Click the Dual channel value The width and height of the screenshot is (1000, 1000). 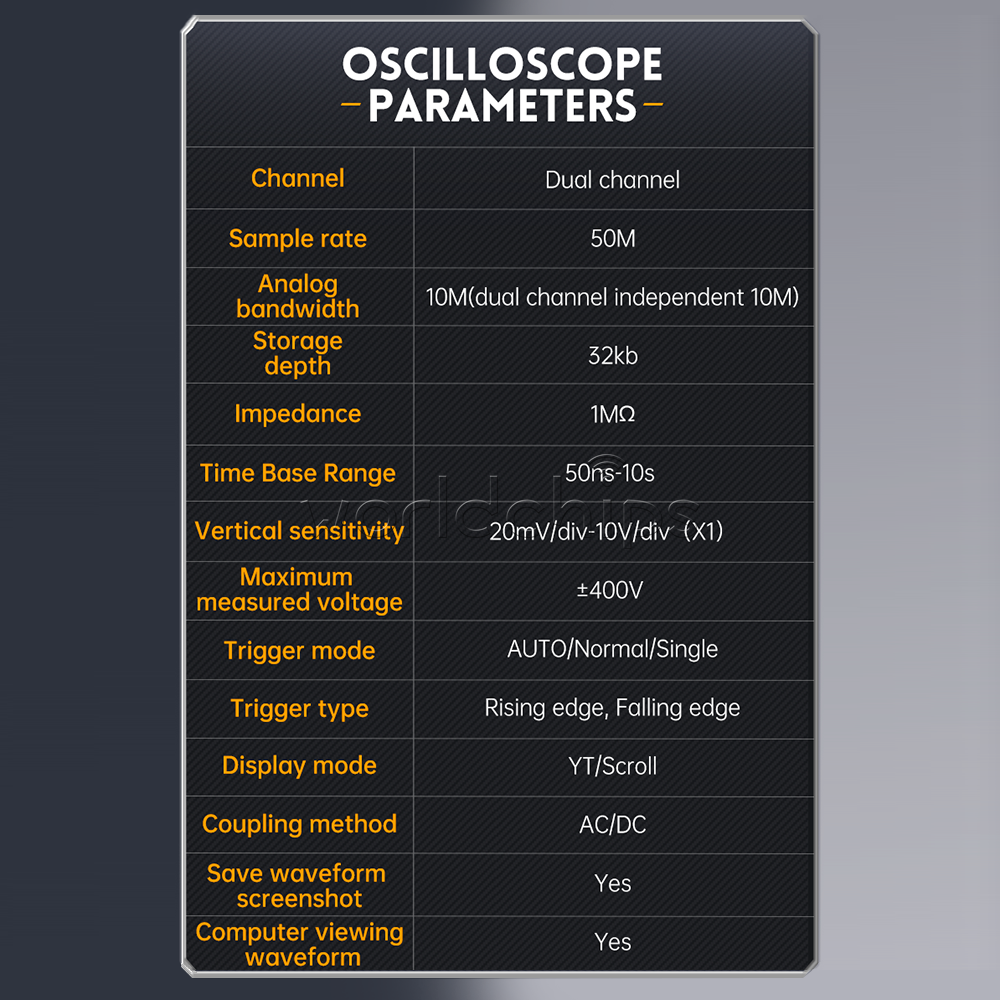click(612, 180)
